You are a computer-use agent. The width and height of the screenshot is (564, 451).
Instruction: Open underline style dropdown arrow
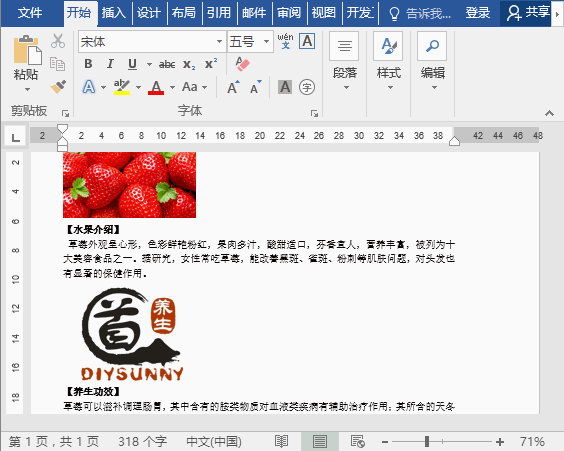(149, 65)
